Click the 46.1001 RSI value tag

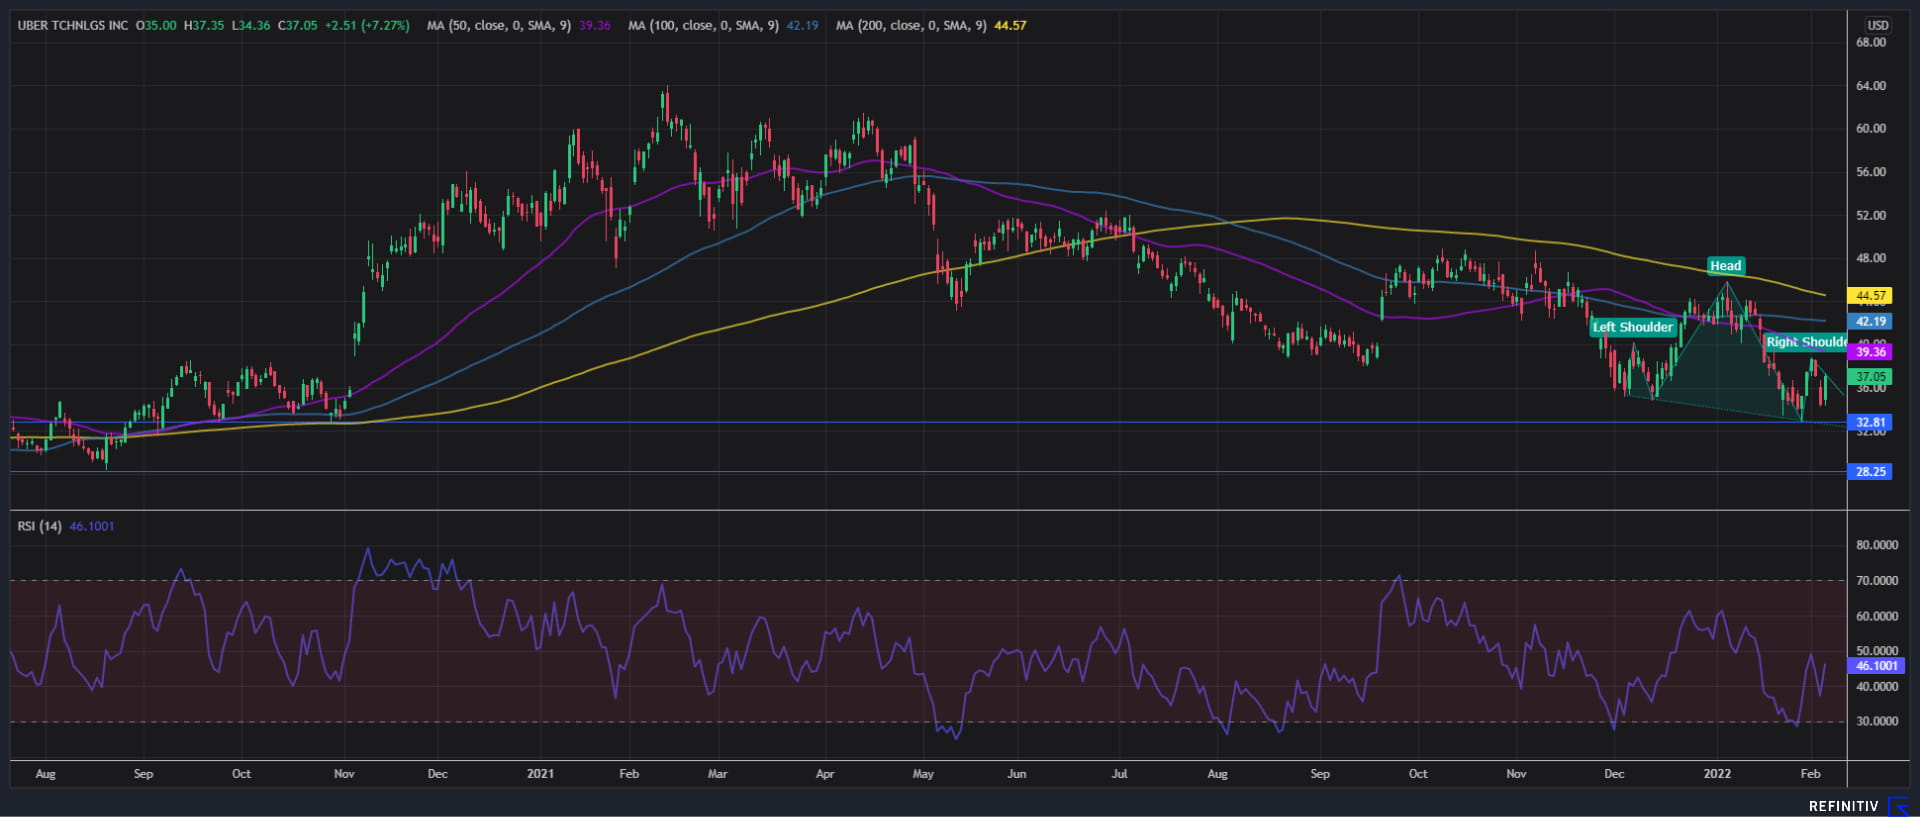tap(1876, 666)
